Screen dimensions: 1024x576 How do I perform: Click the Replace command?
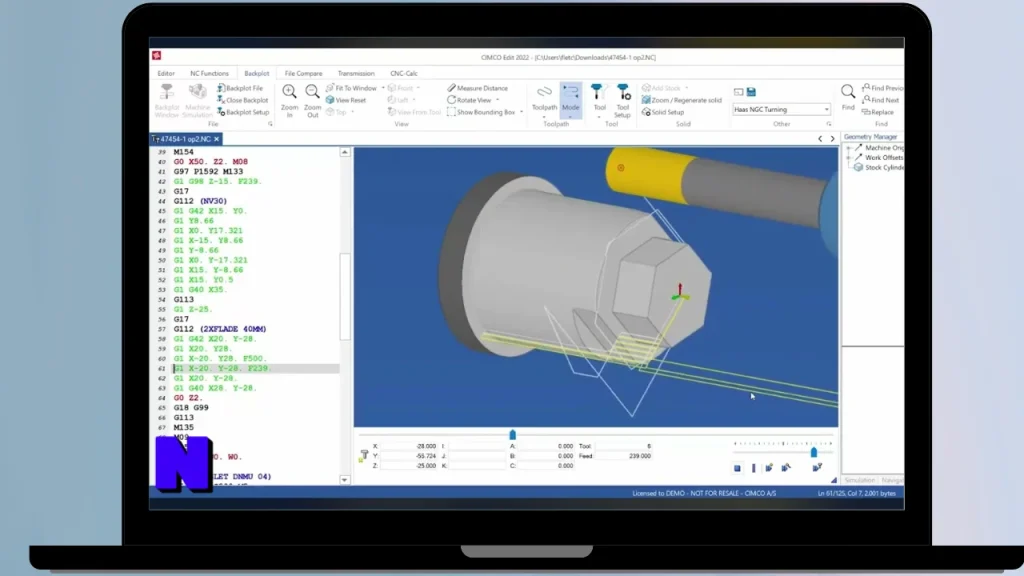click(878, 112)
